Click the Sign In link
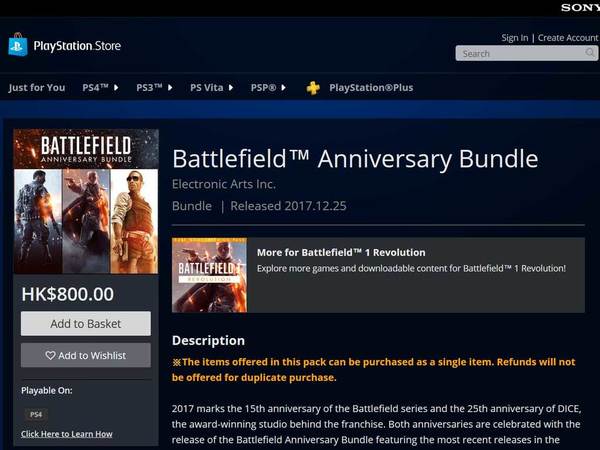The image size is (600, 450). pyautogui.click(x=515, y=38)
